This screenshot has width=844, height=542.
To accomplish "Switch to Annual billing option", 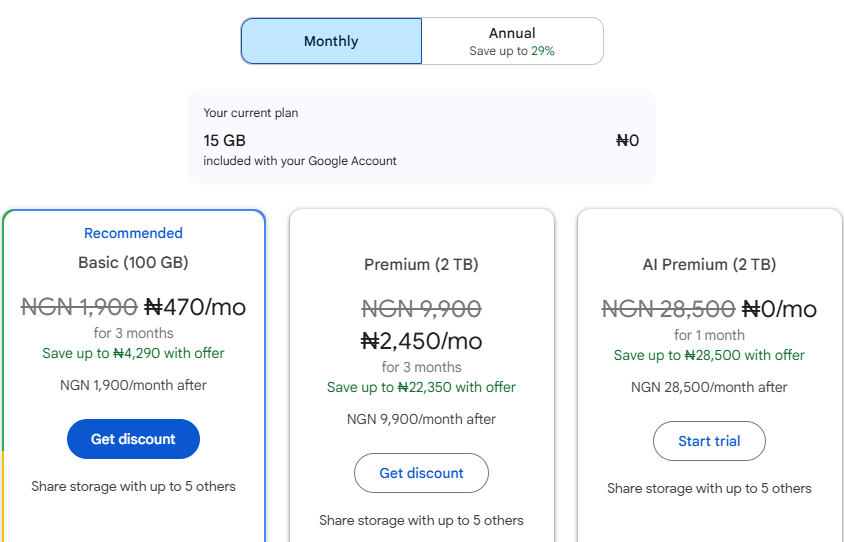I will click(512, 41).
